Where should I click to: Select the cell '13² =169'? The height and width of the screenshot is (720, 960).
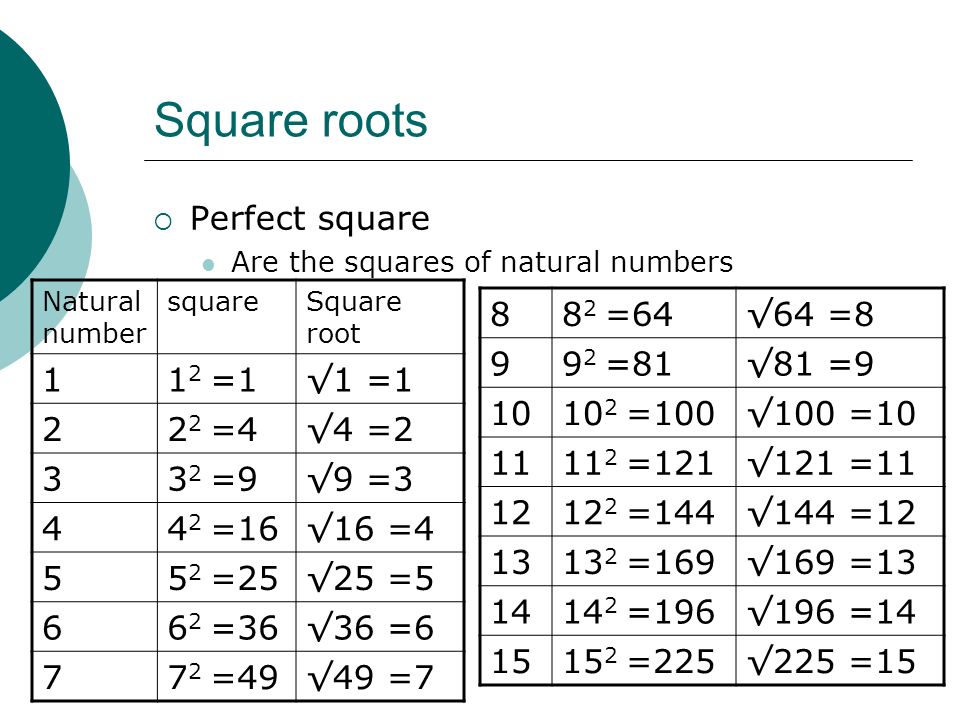[x=643, y=561]
